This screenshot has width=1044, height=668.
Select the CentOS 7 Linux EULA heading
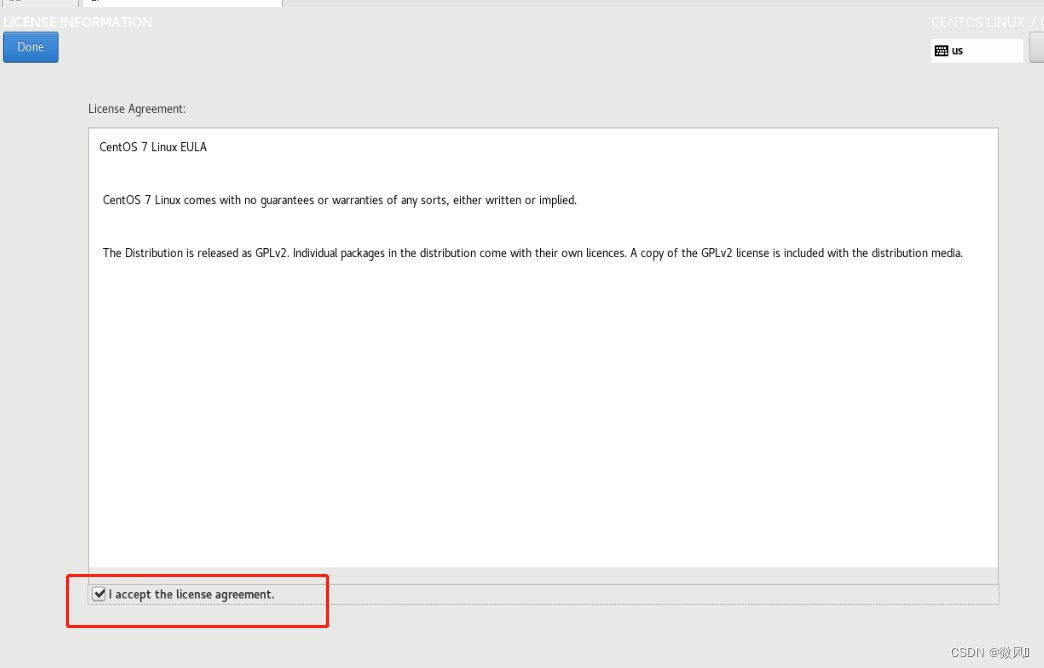coord(153,147)
